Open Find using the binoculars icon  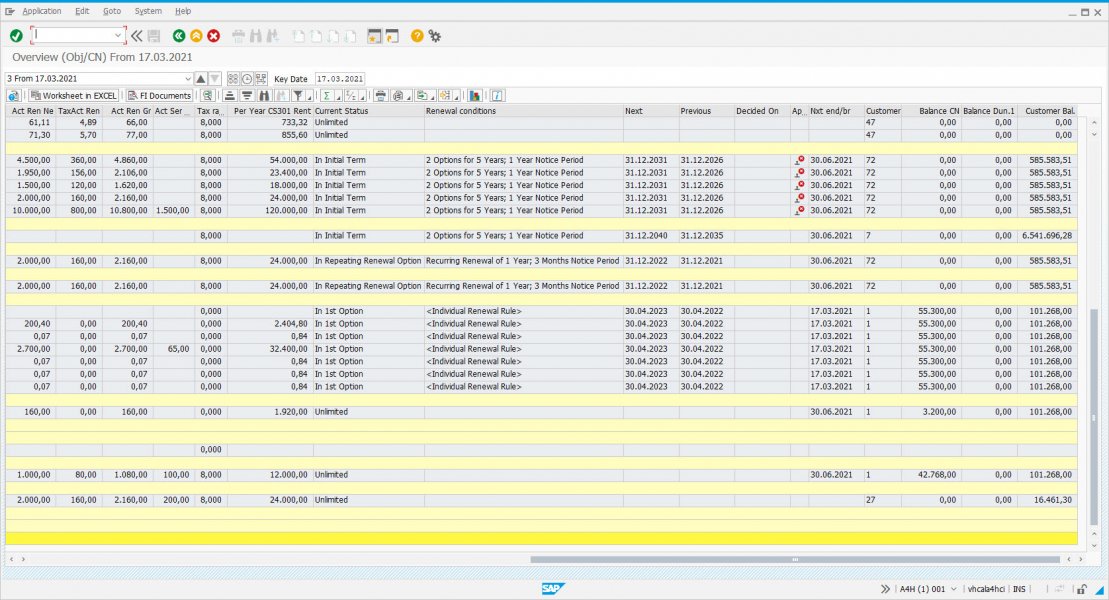[x=265, y=95]
